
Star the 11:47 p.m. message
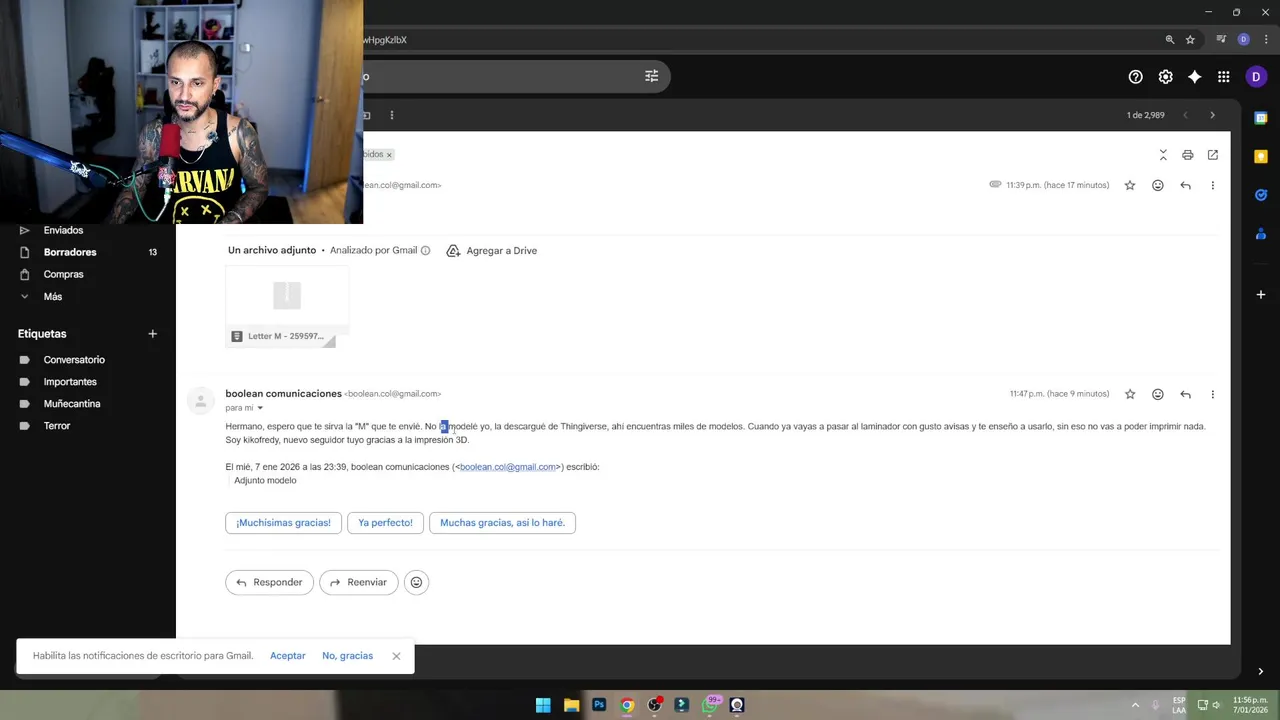[1130, 394]
